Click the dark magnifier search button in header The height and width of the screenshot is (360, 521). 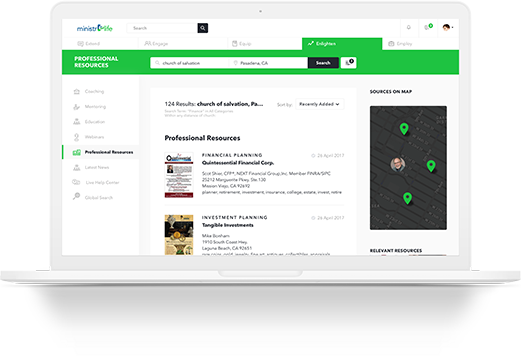point(203,28)
